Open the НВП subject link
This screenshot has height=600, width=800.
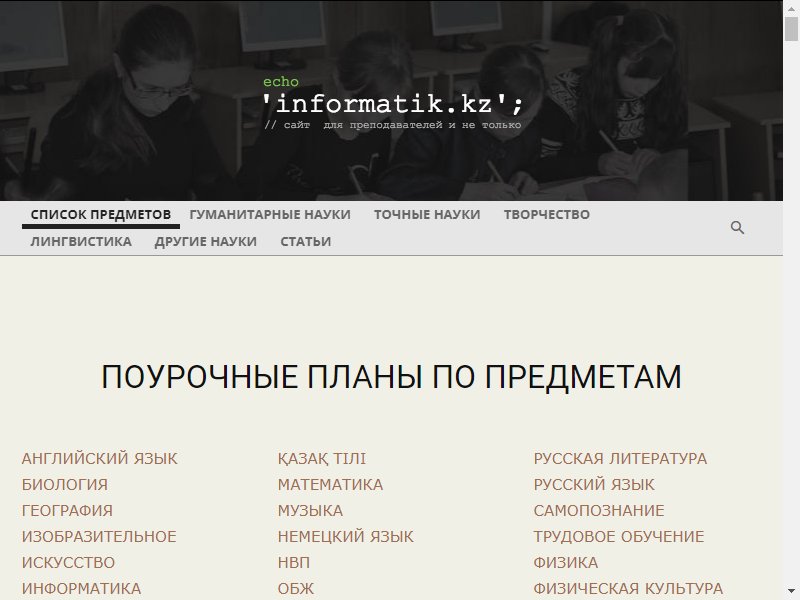294,562
